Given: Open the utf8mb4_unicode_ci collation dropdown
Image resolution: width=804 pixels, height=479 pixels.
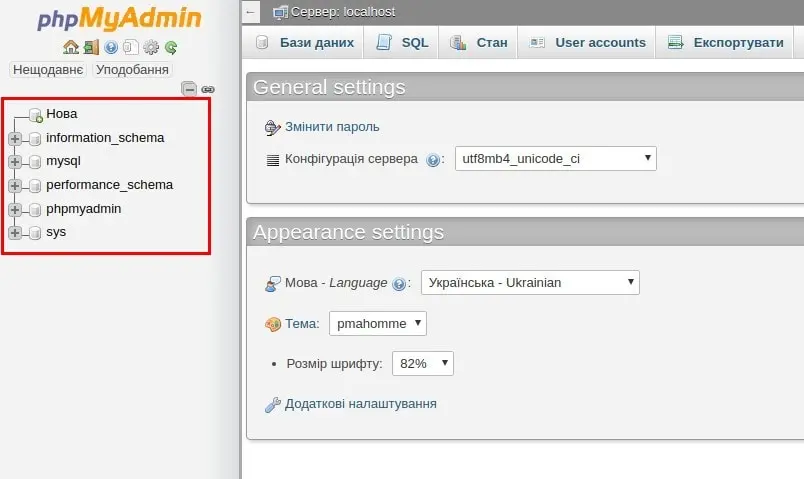Looking at the screenshot, I should coord(555,159).
